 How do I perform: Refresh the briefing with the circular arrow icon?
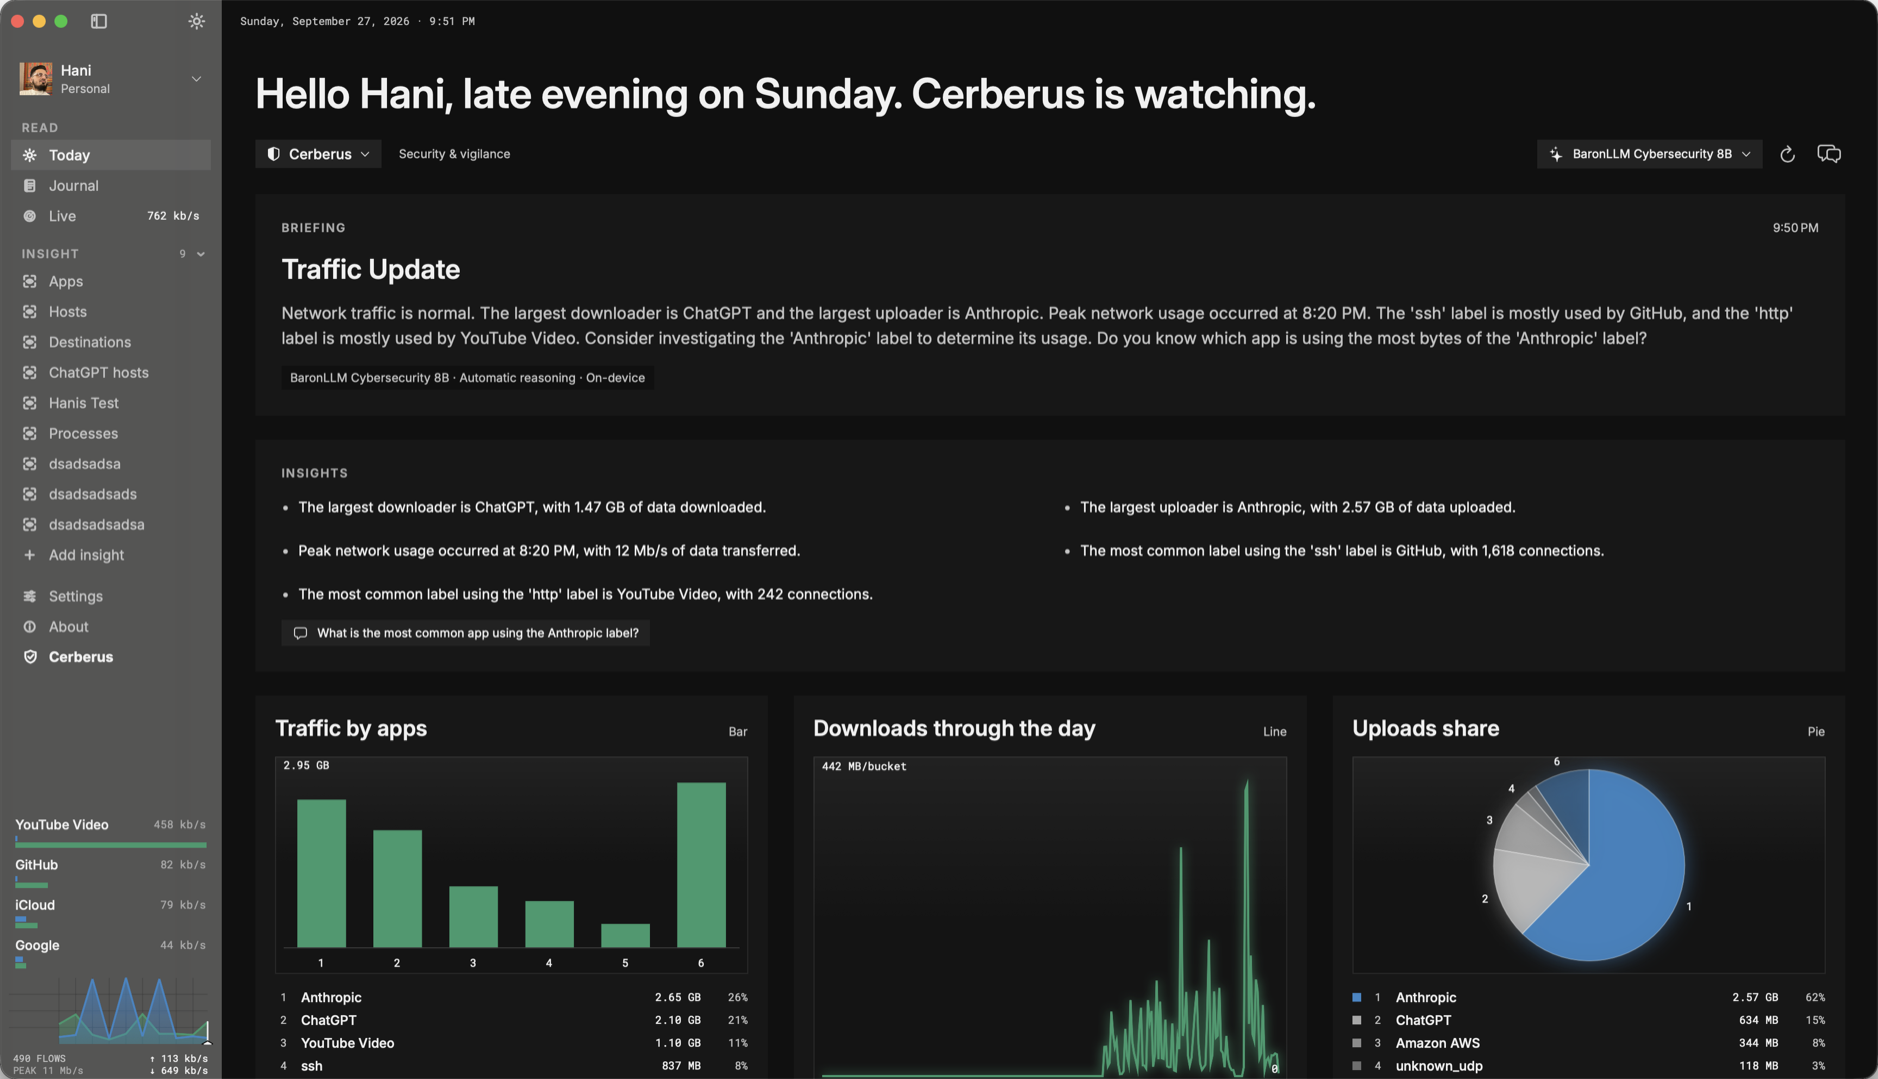click(1787, 154)
